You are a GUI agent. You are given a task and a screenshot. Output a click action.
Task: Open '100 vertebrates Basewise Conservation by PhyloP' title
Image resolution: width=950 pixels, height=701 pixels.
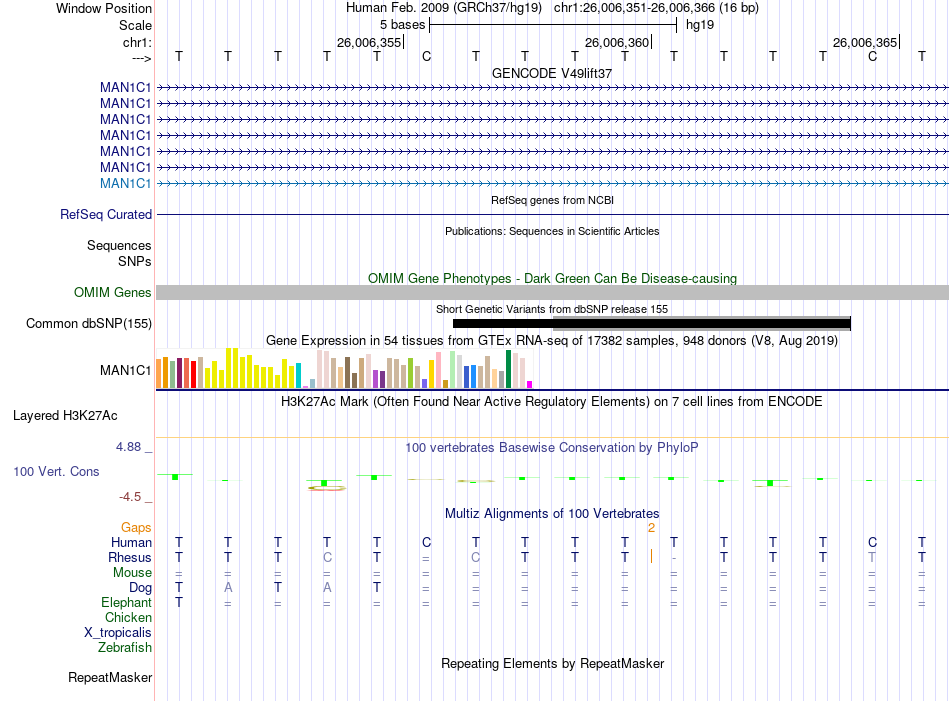[552, 448]
